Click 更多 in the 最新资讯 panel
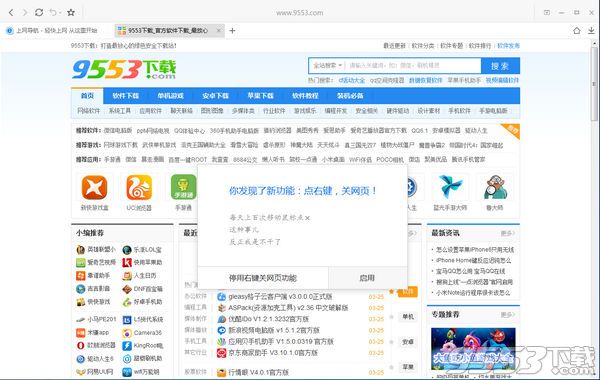The image size is (600, 380). pos(508,233)
